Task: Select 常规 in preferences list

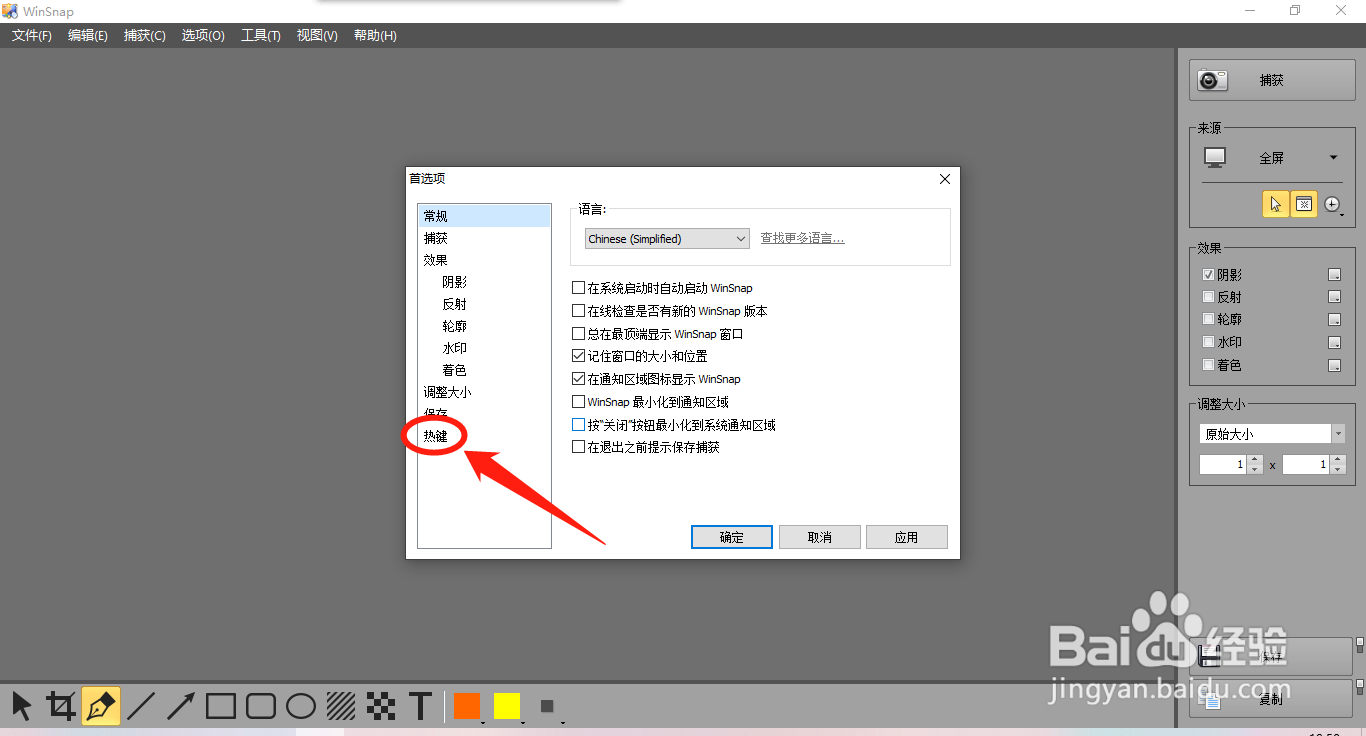Action: (x=484, y=216)
